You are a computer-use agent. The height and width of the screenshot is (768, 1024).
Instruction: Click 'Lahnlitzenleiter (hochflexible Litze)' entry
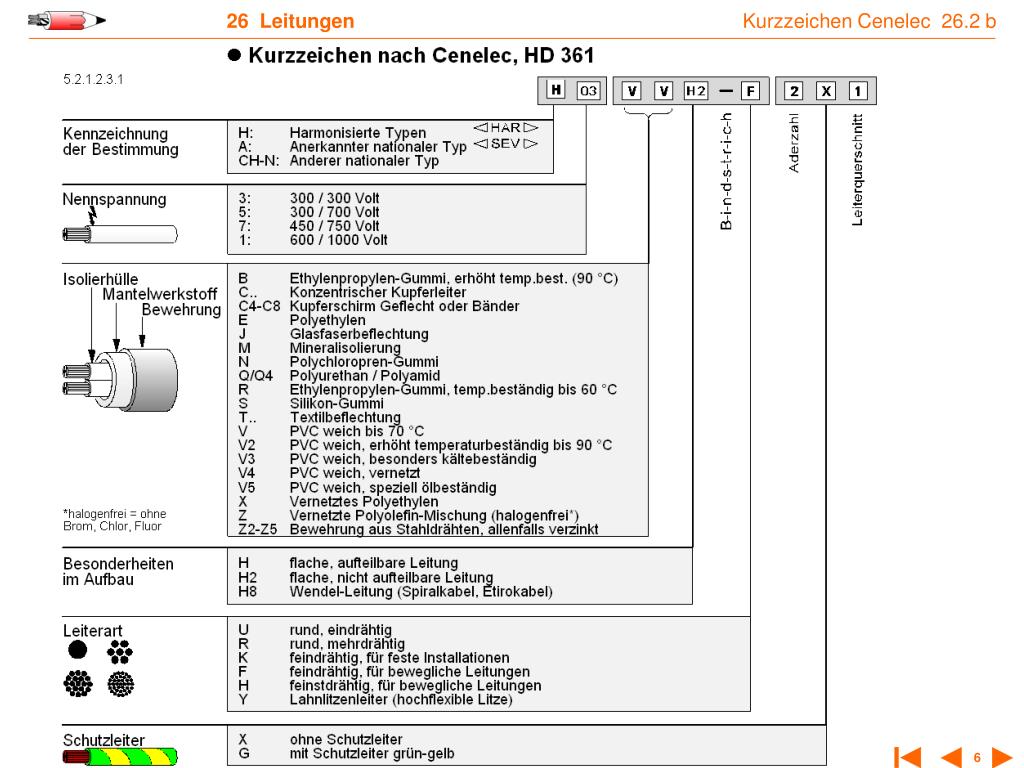(x=401, y=699)
